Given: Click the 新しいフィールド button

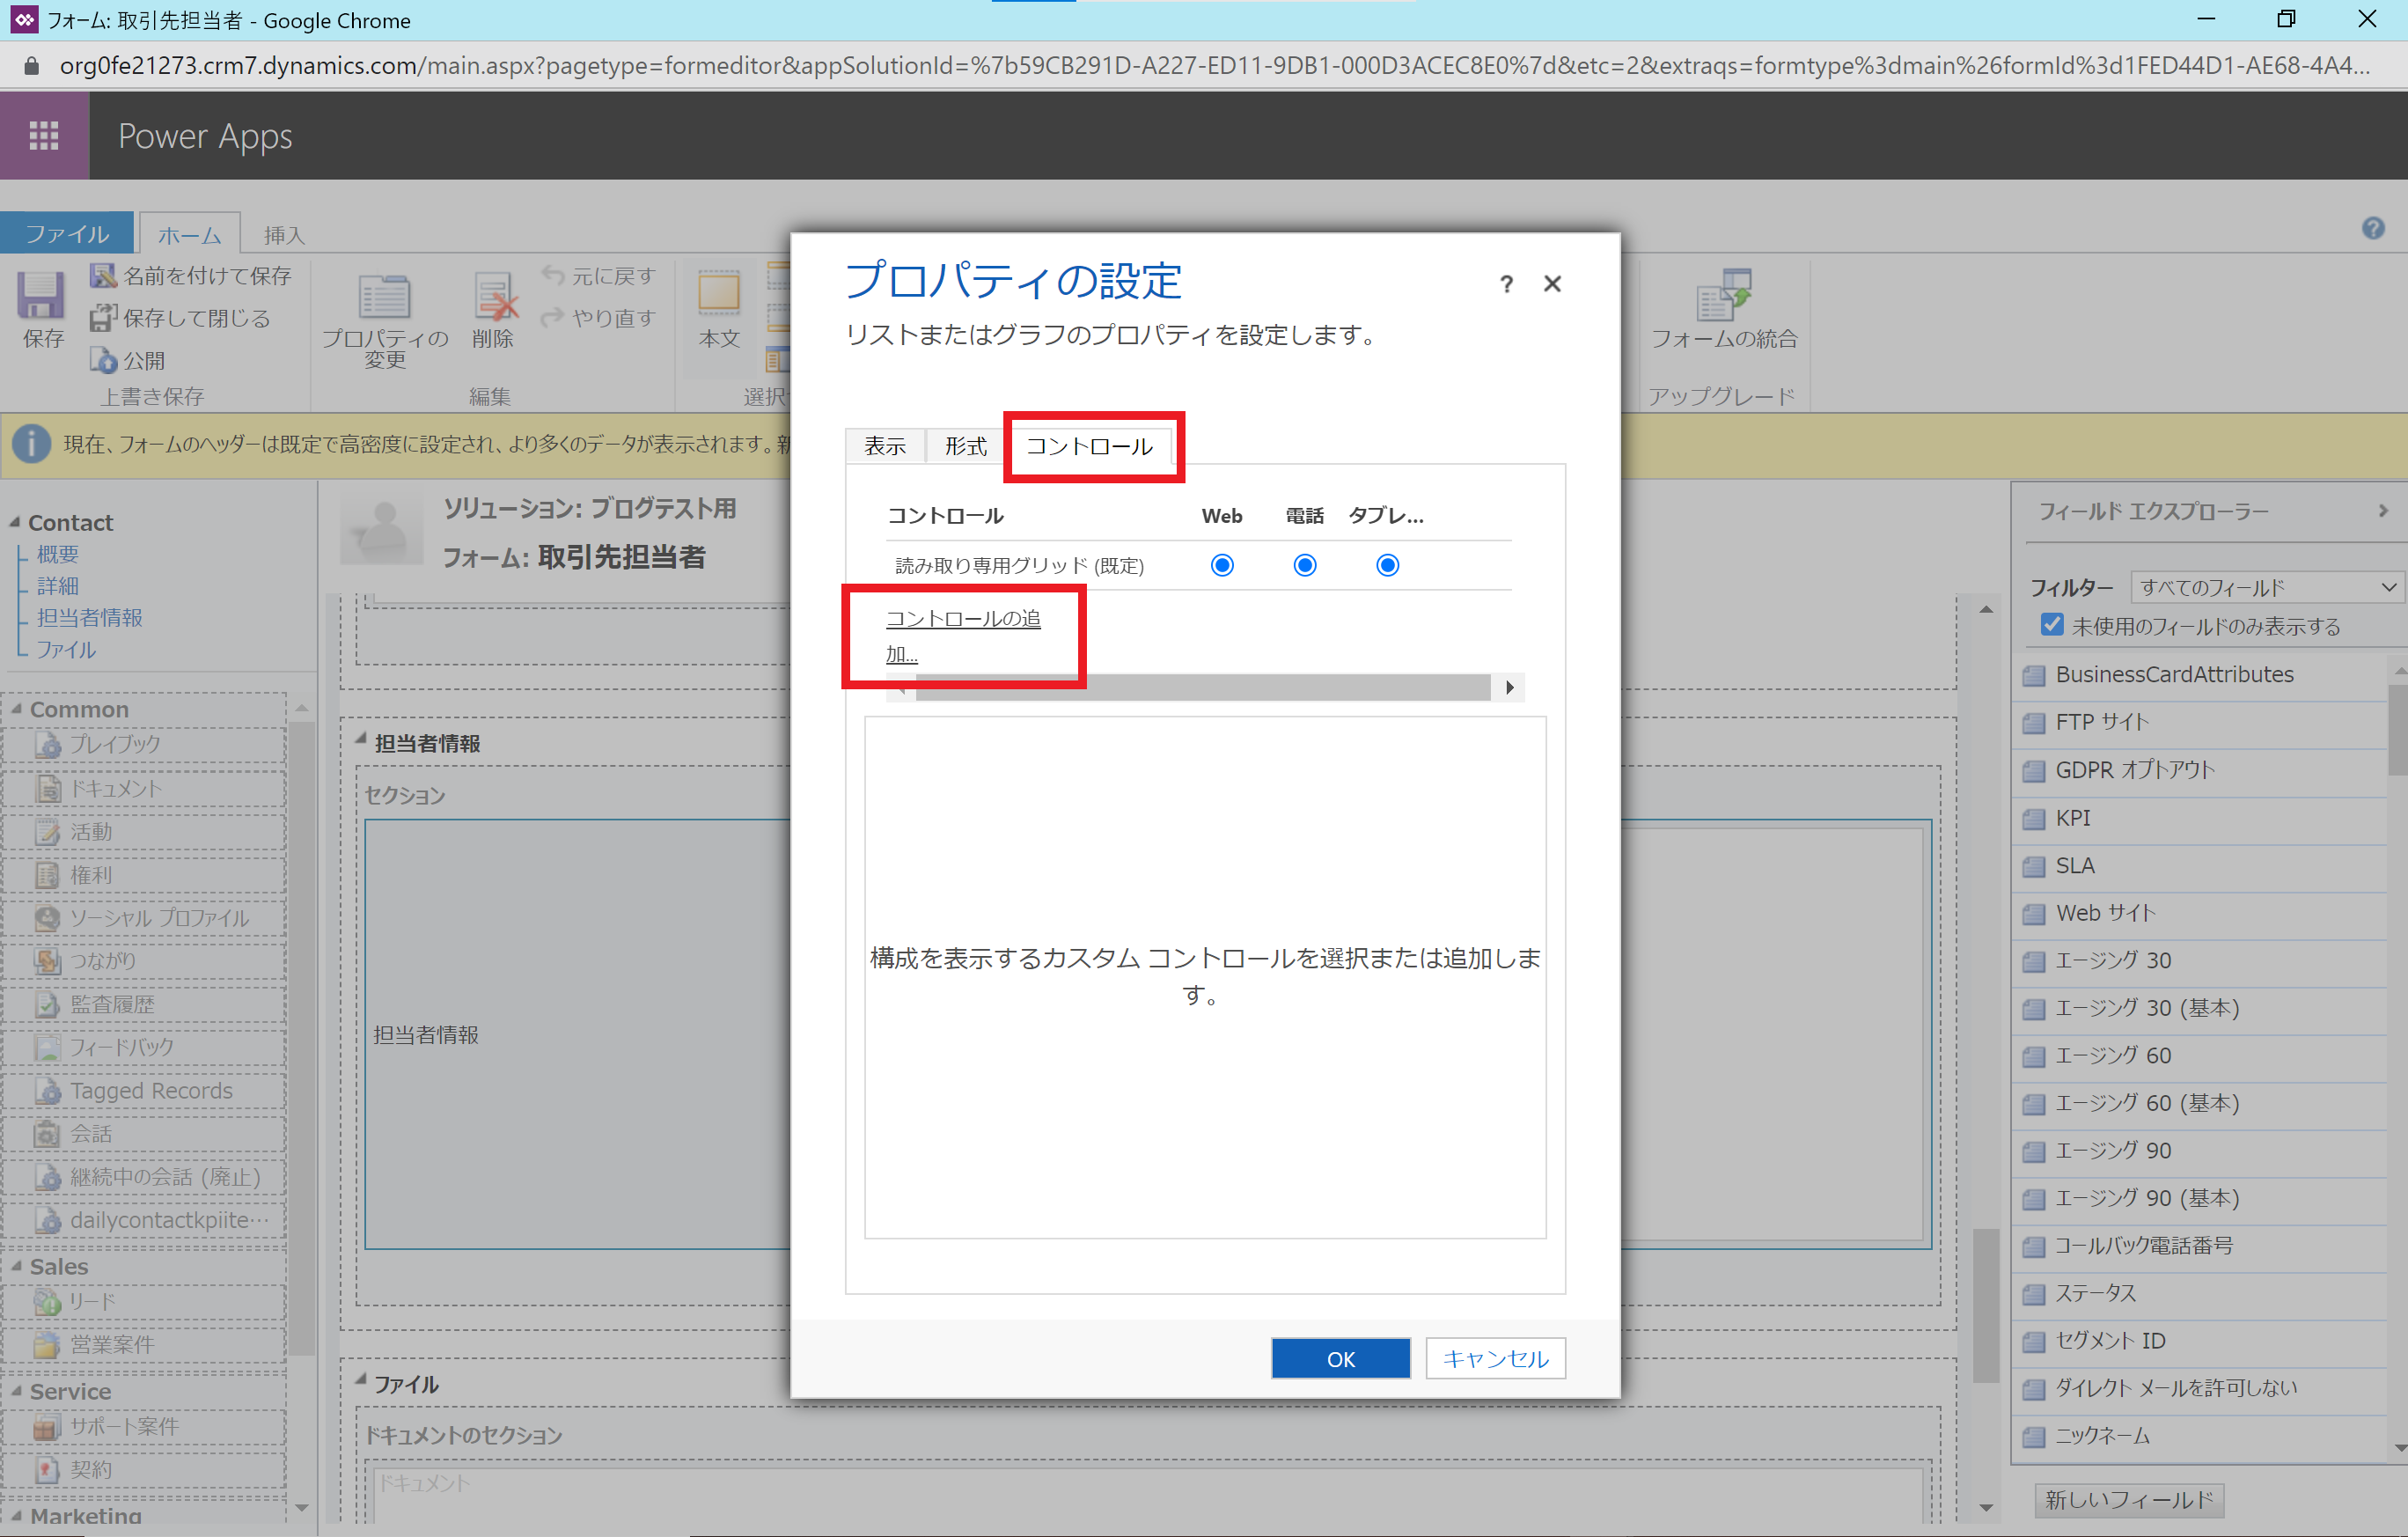Looking at the screenshot, I should pos(2129,1499).
